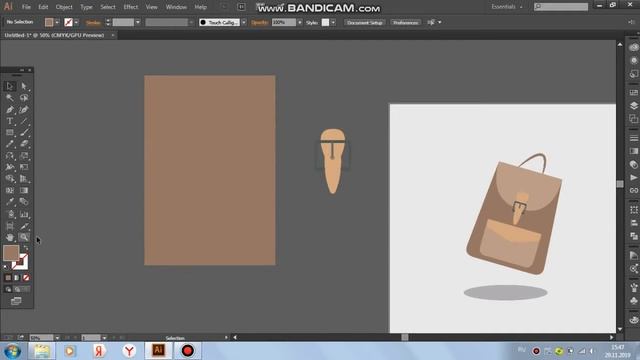Select the Eraser tool
This screenshot has height=360, width=640.
[24, 144]
